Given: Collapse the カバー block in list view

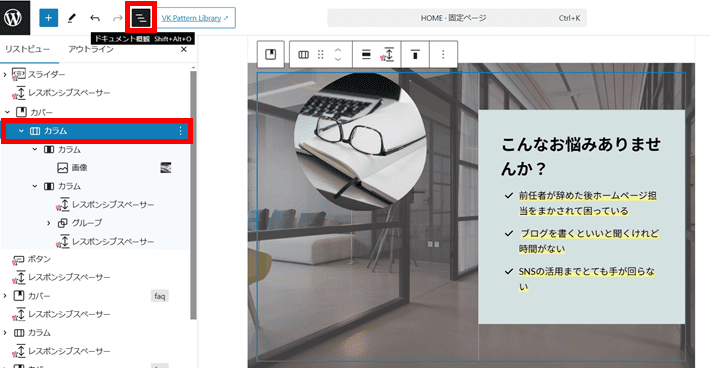Looking at the screenshot, I should click(x=7, y=112).
